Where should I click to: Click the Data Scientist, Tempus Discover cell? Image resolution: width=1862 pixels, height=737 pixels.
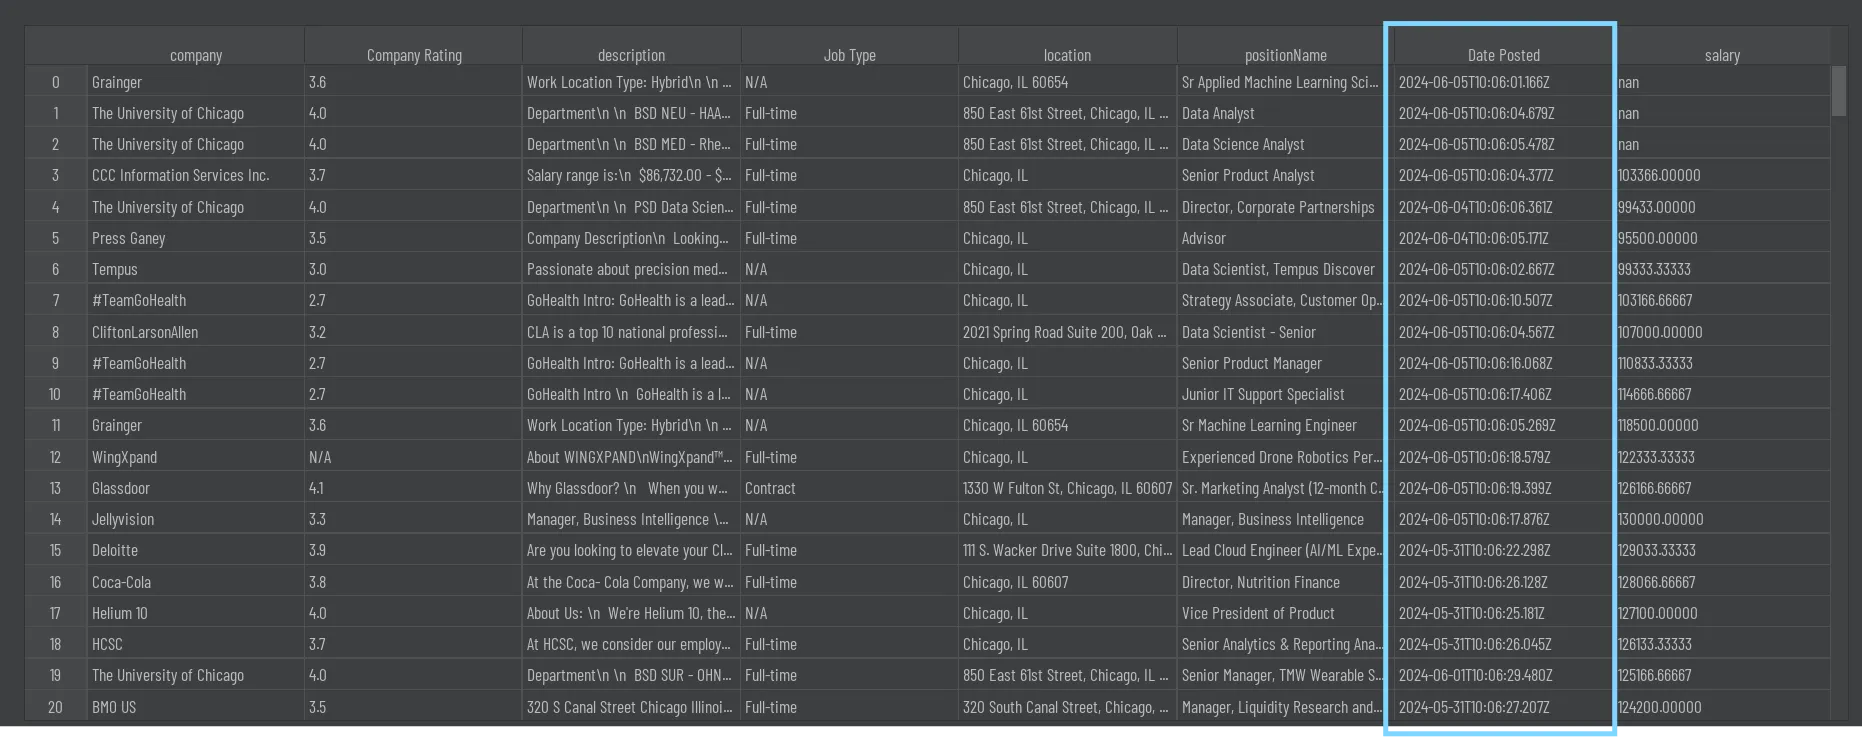pyautogui.click(x=1285, y=269)
